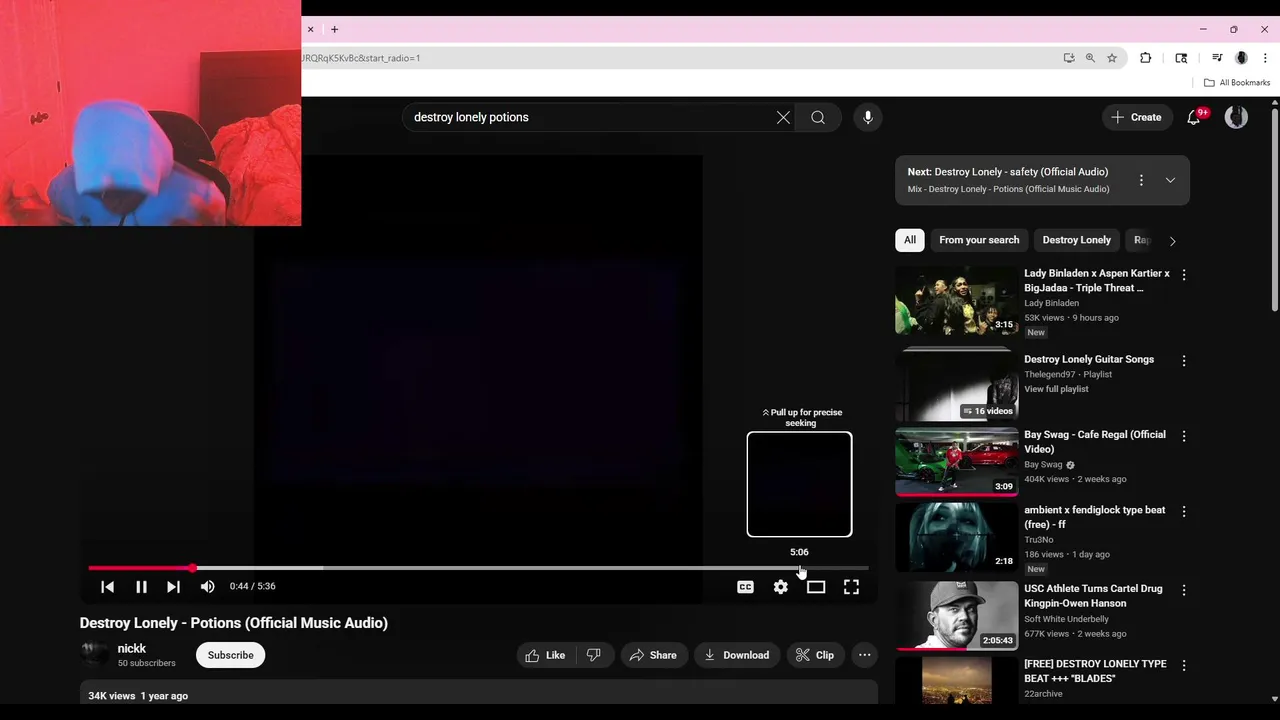Select the 'From your search' chip
Image resolution: width=1280 pixels, height=720 pixels.
tap(979, 240)
